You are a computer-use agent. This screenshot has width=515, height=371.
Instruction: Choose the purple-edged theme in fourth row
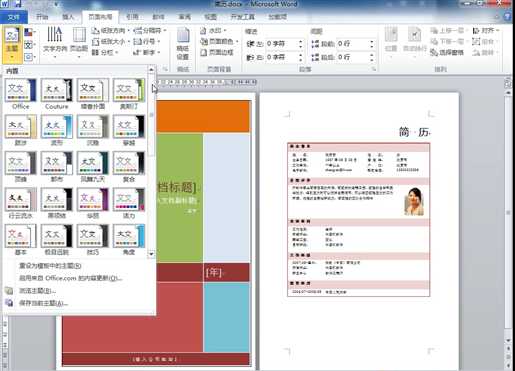point(93,199)
